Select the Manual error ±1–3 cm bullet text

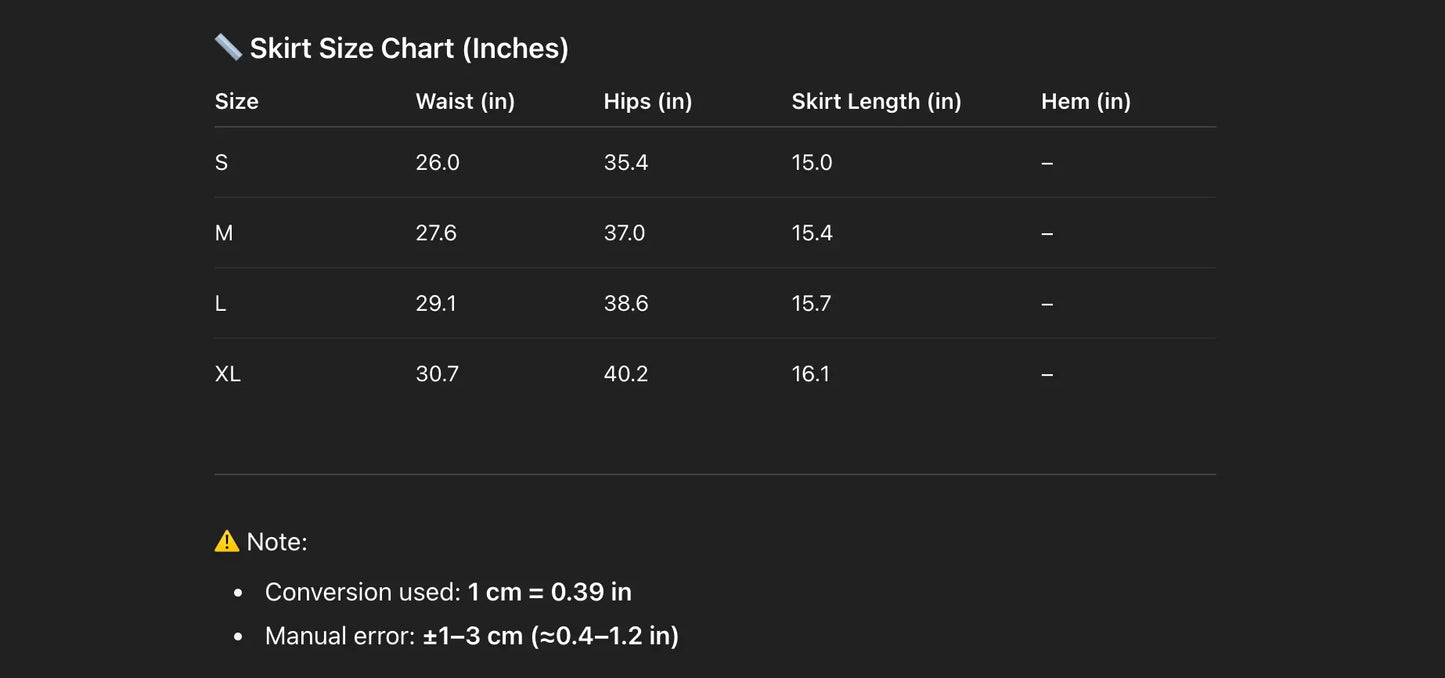click(x=471, y=636)
